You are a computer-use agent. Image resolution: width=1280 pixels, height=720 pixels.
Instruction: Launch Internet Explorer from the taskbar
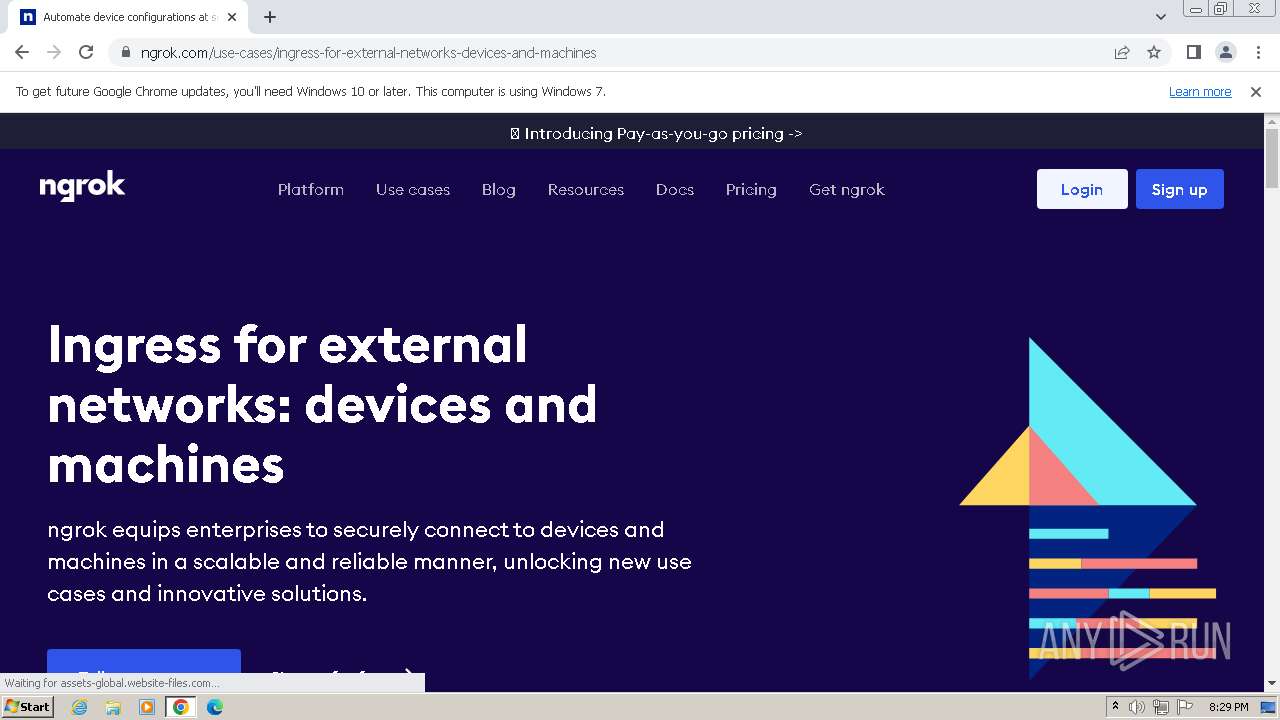click(x=80, y=707)
